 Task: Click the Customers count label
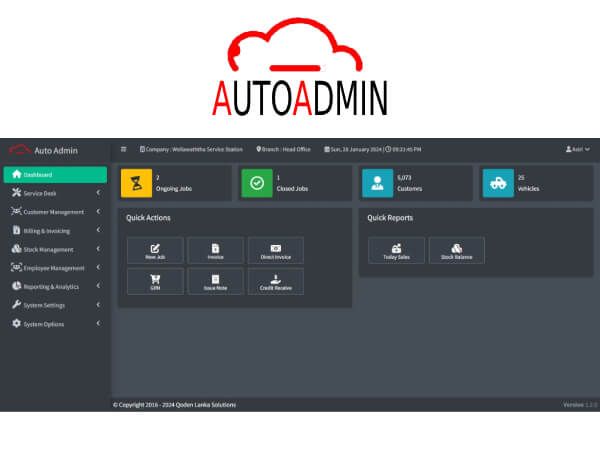[409, 189]
